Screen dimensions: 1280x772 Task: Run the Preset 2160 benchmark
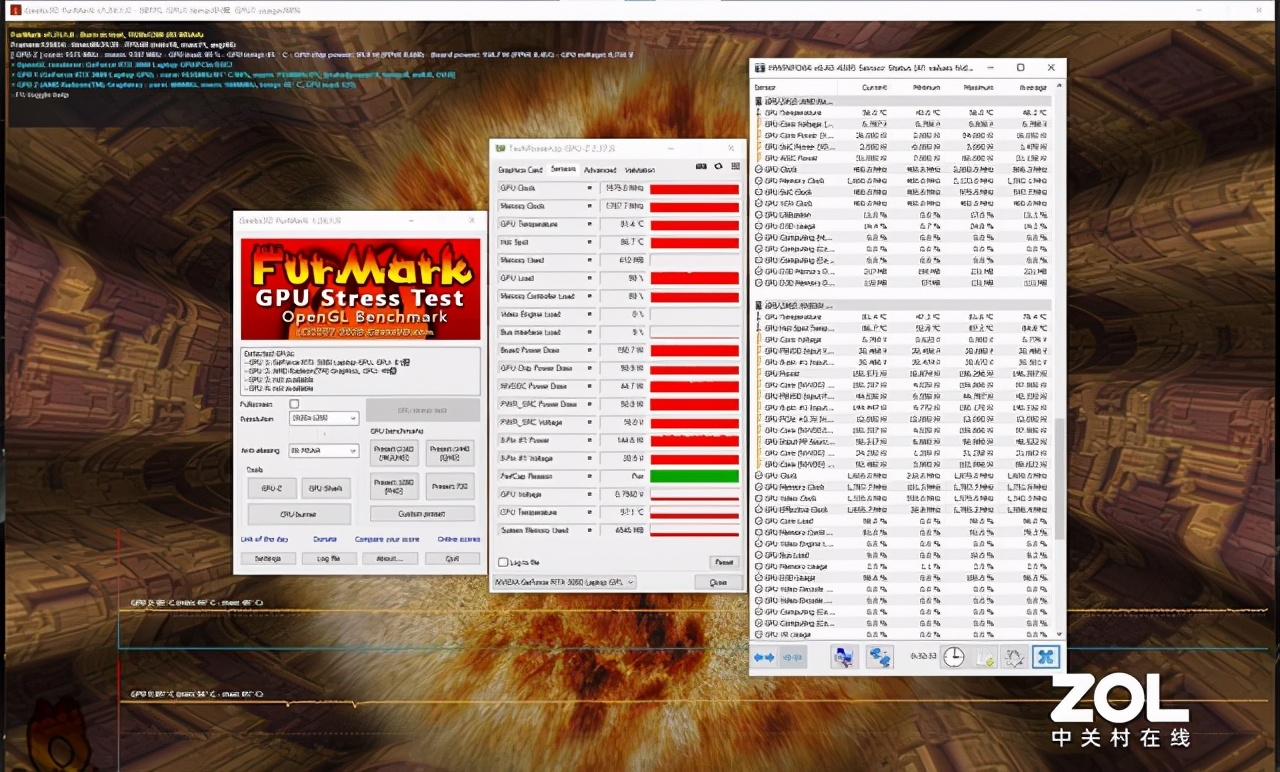pyautogui.click(x=394, y=453)
